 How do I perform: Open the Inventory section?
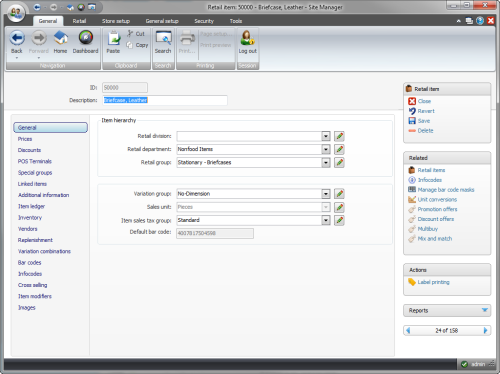[30, 218]
